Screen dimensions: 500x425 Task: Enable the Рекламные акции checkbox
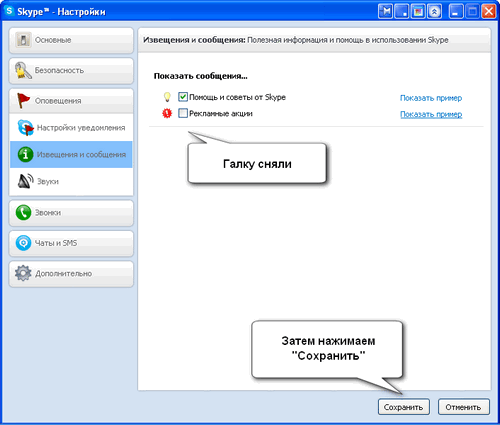tap(183, 113)
